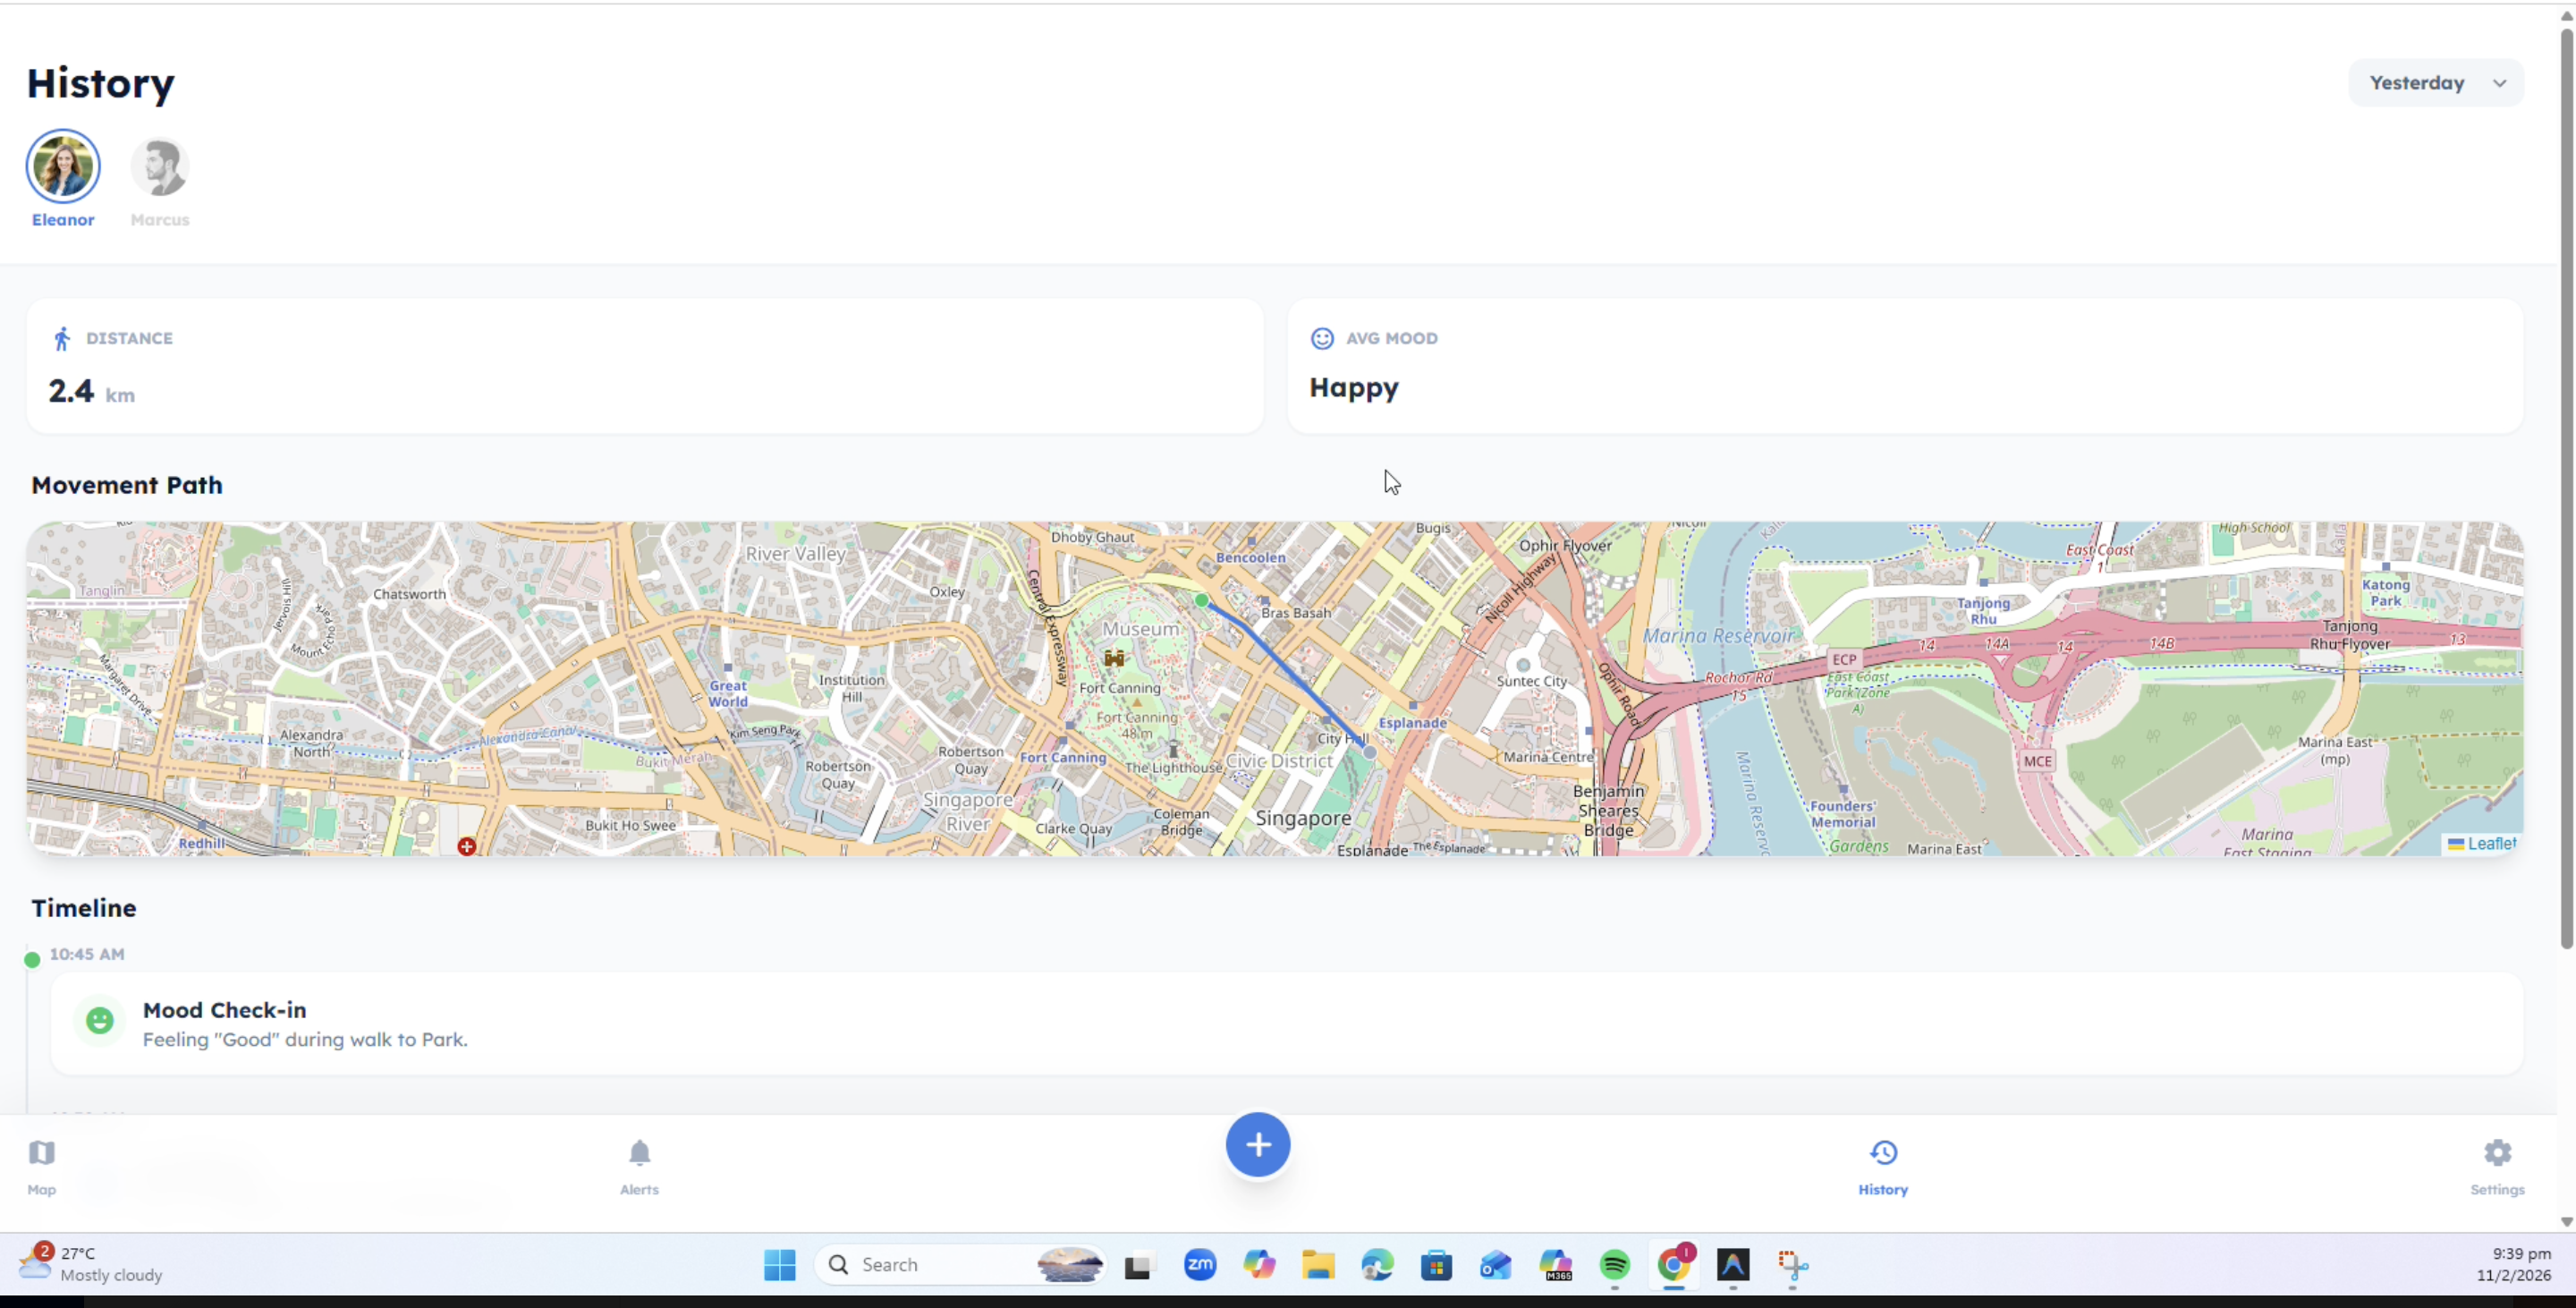Click the green path start marker on map
Image resolution: width=2576 pixels, height=1308 pixels.
click(x=1202, y=601)
